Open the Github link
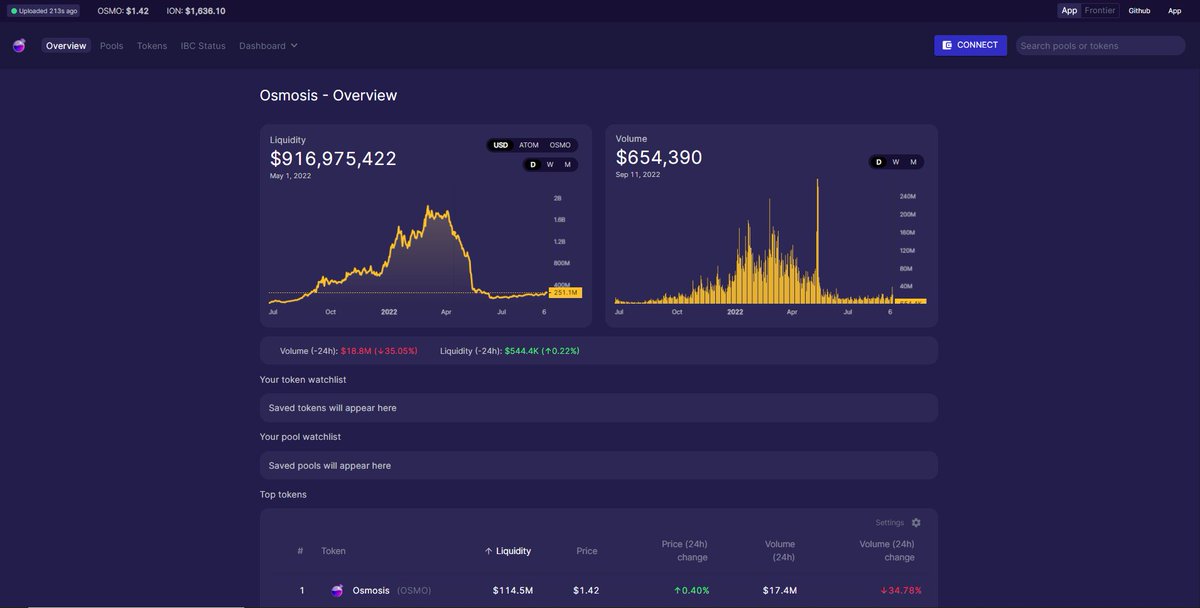The width and height of the screenshot is (1200, 608). [1139, 10]
